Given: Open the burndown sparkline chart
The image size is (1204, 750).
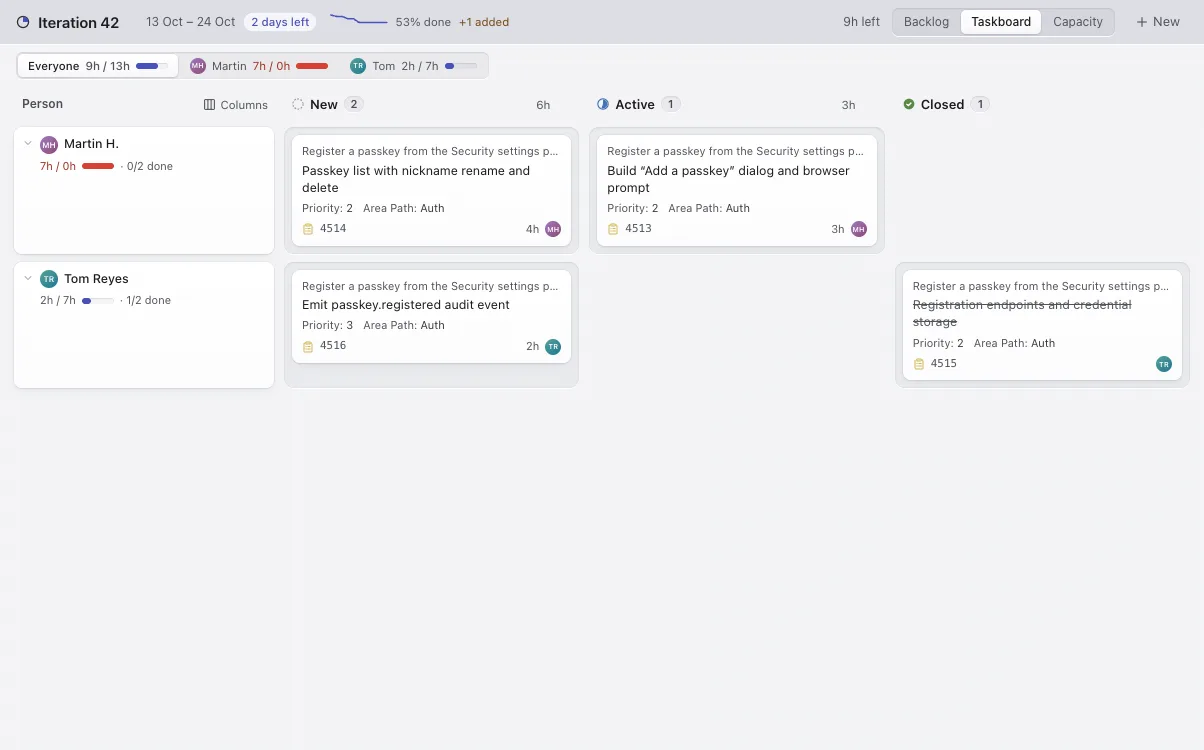Looking at the screenshot, I should 359,20.
